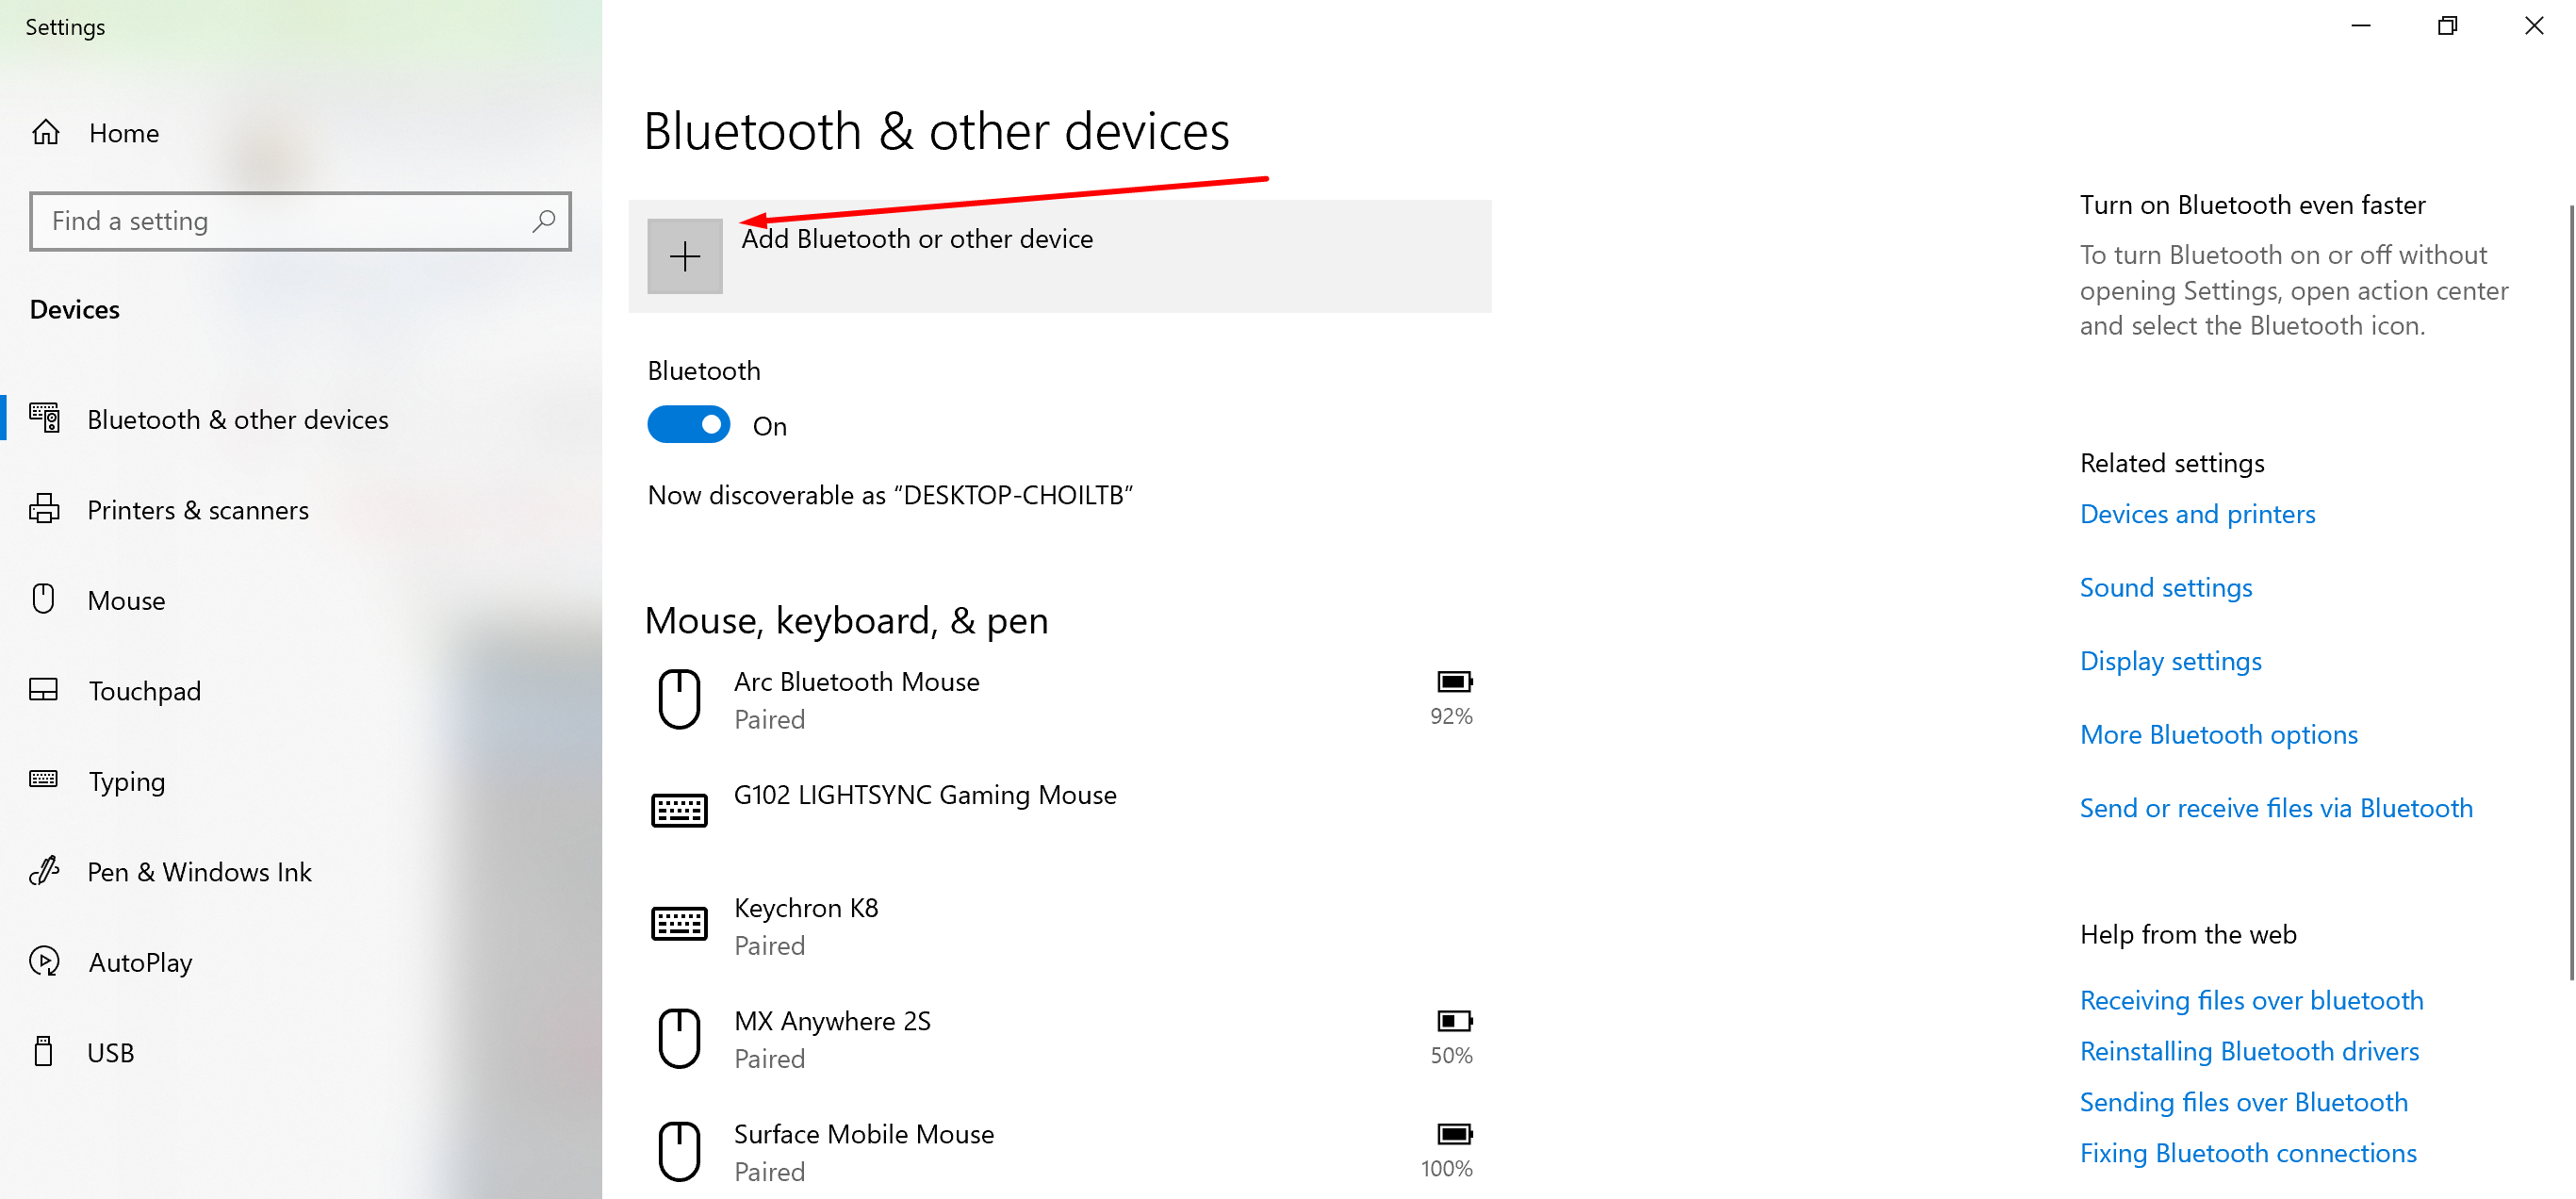Open the Mouse settings page
Screen dimensions: 2576x1199
(x=126, y=600)
